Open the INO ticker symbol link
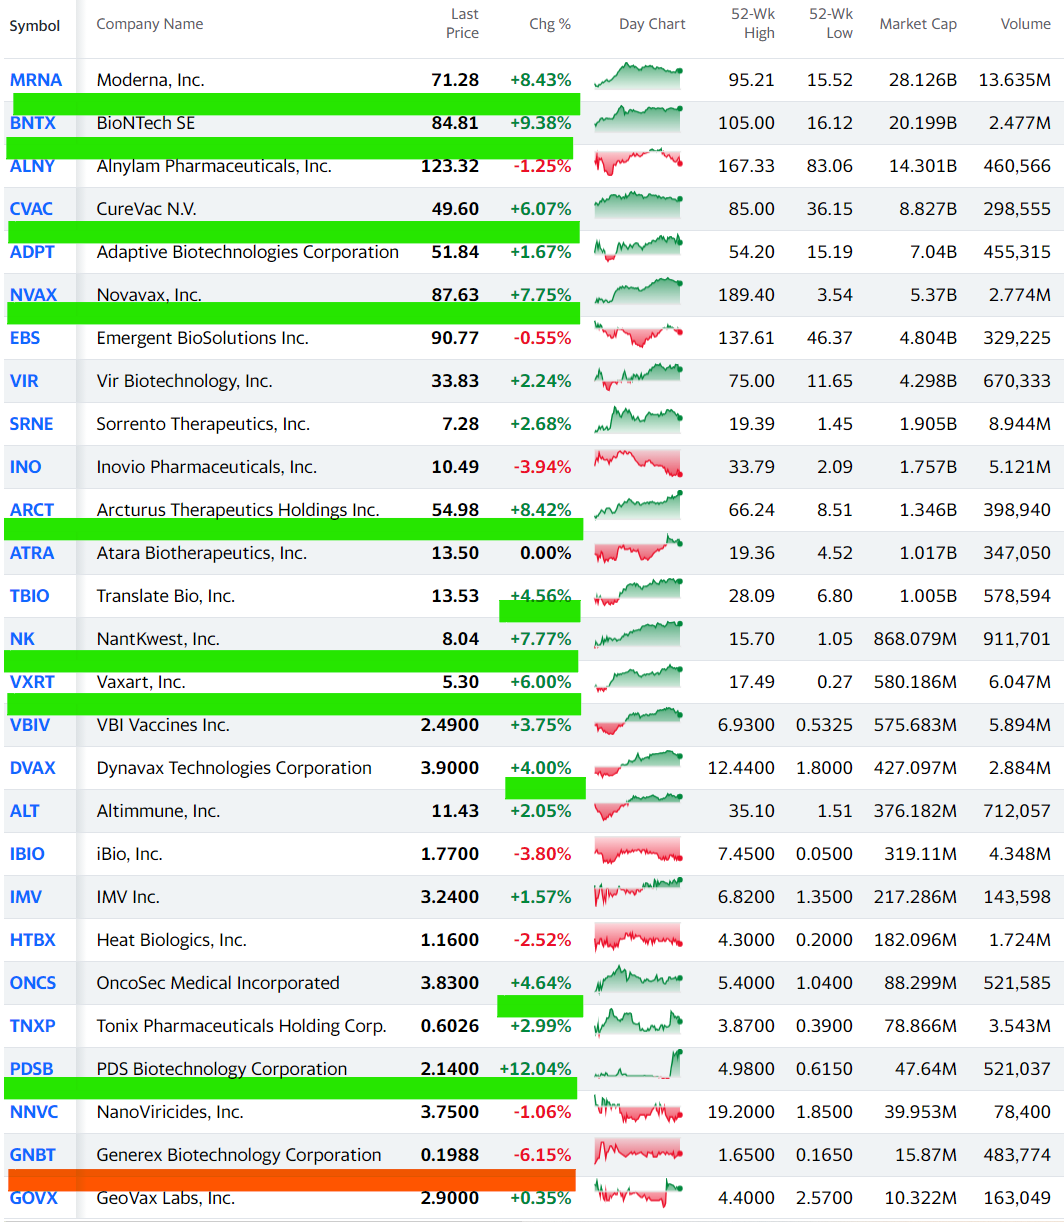The width and height of the screenshot is (1064, 1222). tap(26, 467)
